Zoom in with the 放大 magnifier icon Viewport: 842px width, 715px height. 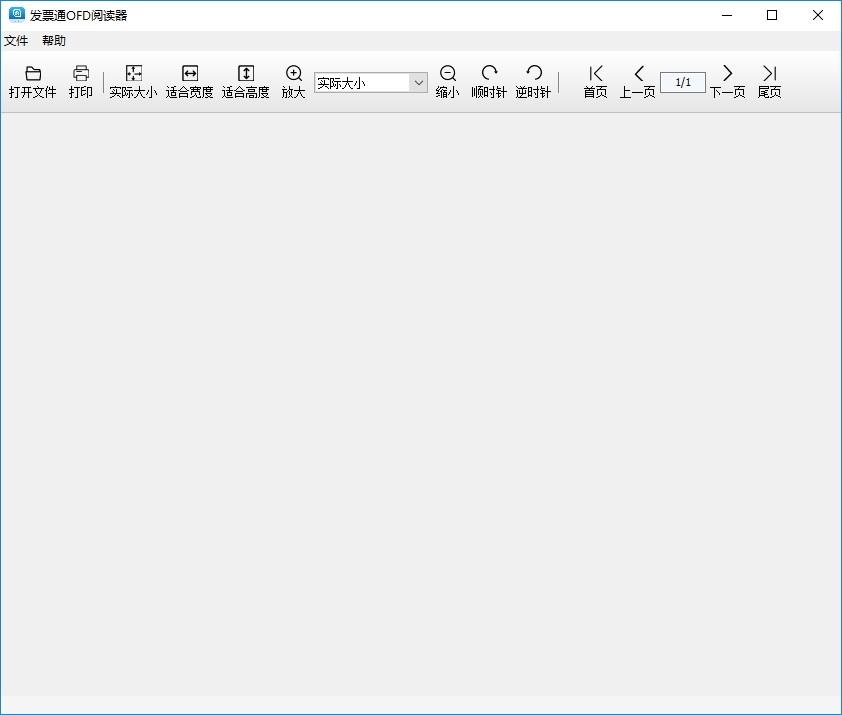pyautogui.click(x=294, y=73)
